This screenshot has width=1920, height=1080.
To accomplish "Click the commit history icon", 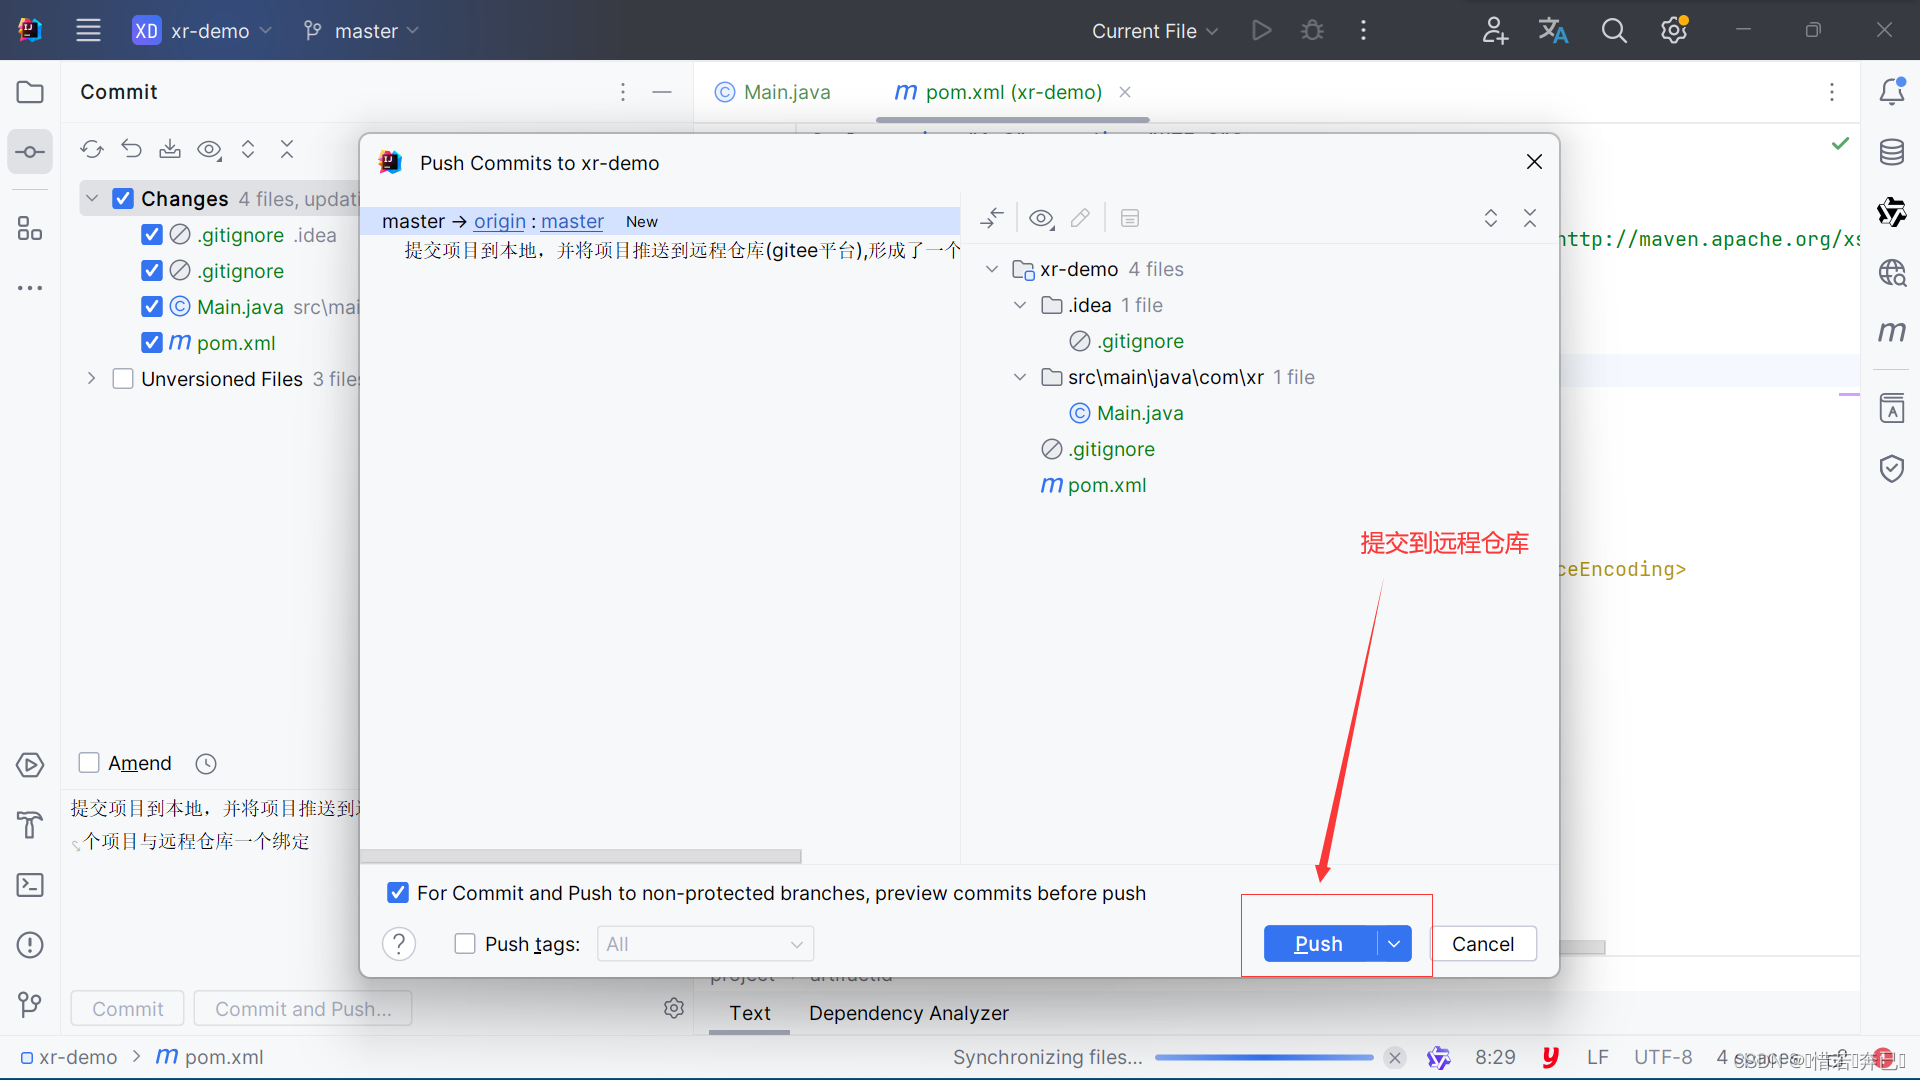I will (x=206, y=764).
